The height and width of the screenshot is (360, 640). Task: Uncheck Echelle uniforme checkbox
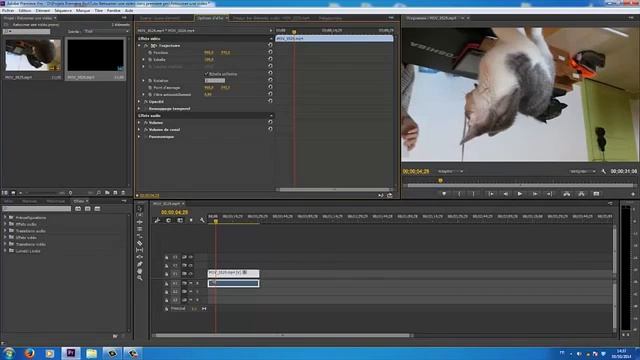(207, 74)
